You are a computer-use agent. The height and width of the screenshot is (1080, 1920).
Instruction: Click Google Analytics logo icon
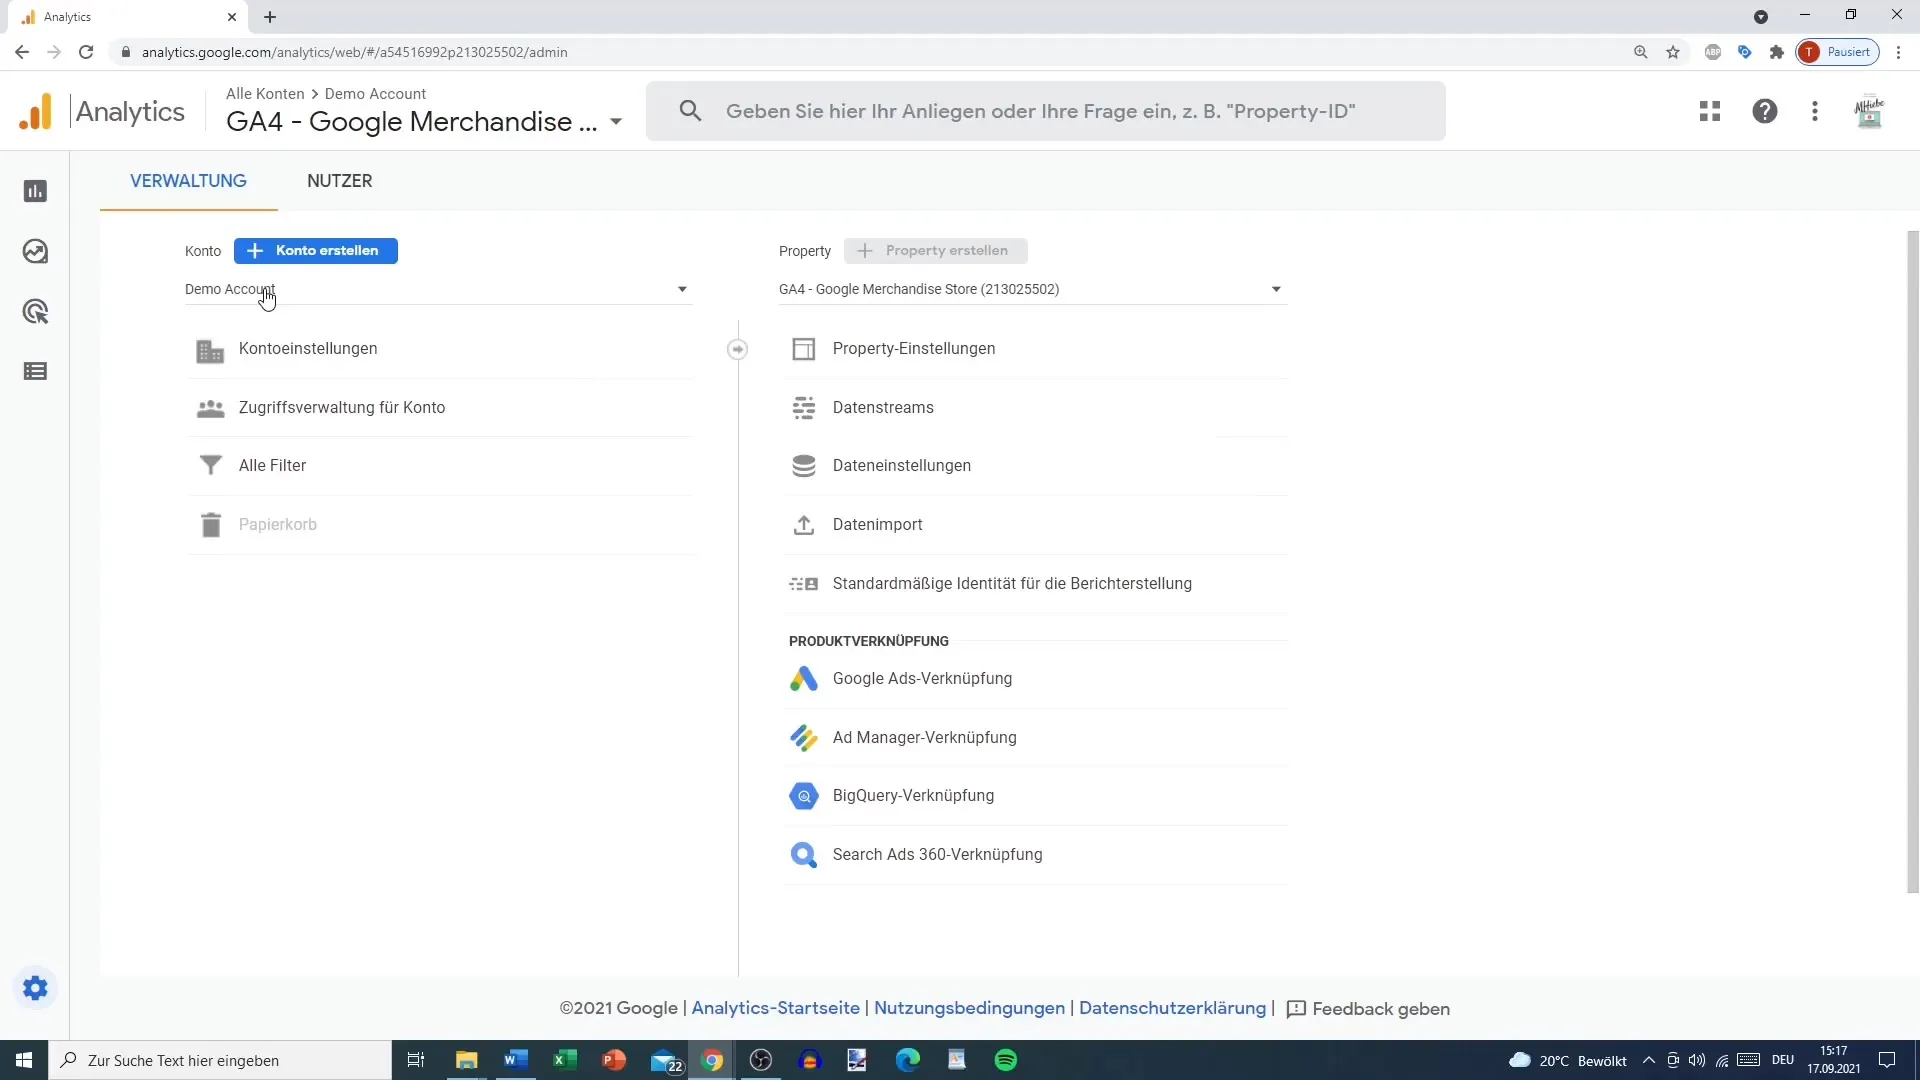[x=36, y=111]
